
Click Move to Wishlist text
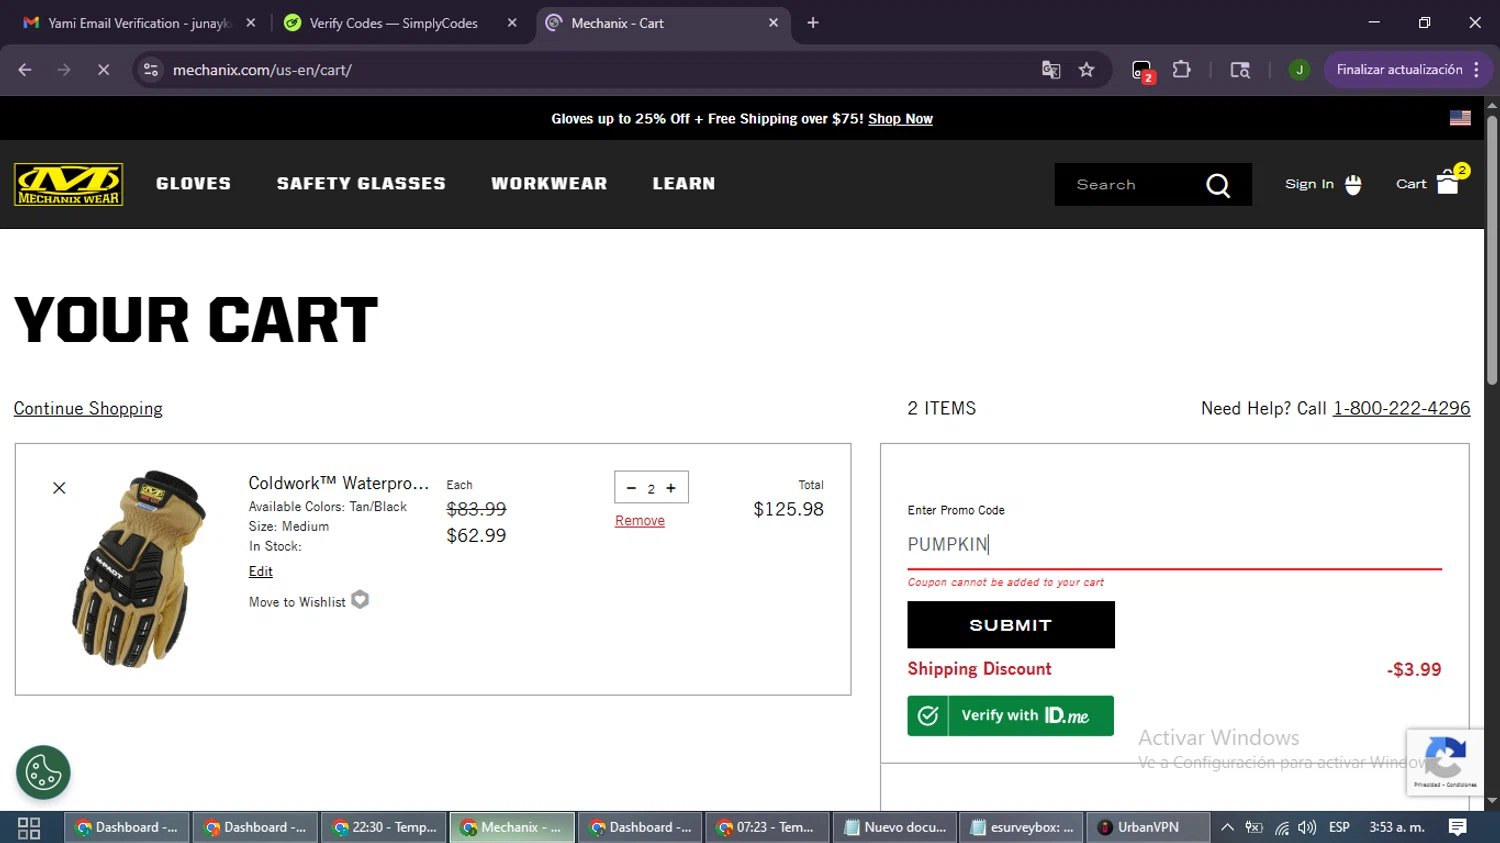(297, 602)
